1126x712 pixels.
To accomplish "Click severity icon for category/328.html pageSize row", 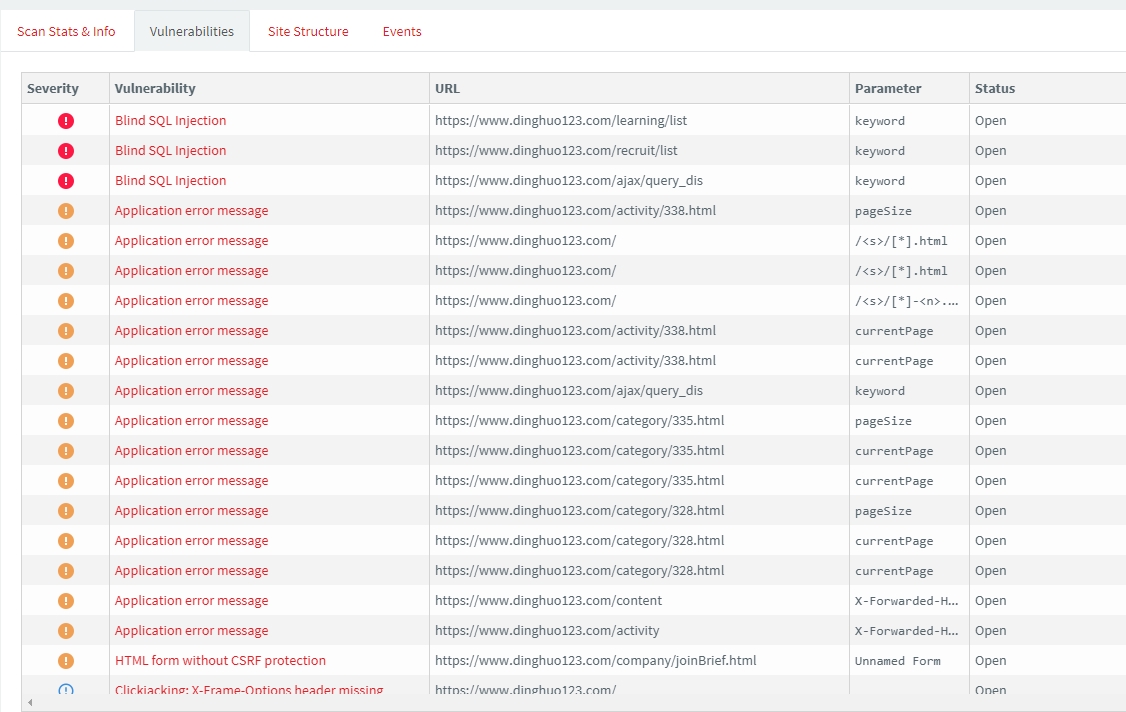I will 66,511.
